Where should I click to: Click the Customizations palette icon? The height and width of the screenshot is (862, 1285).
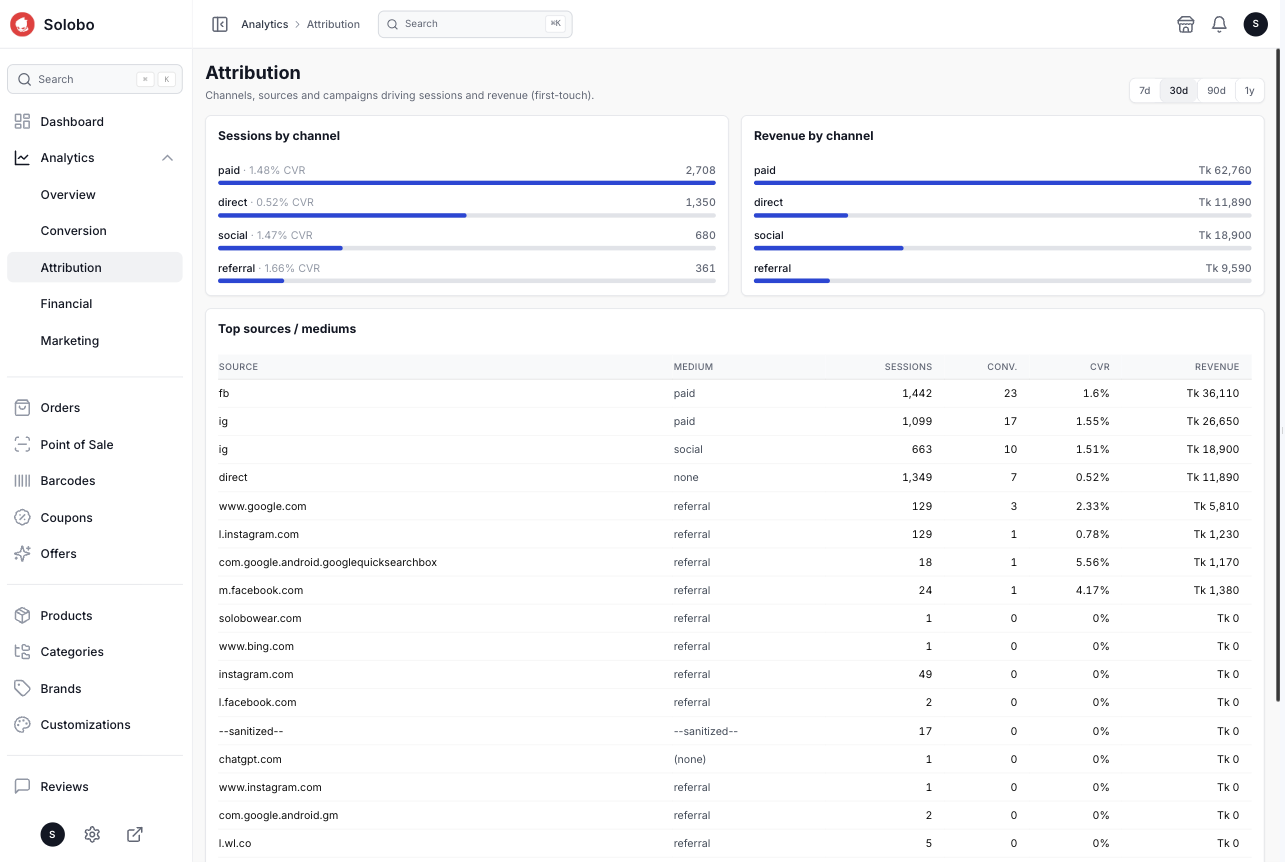coord(22,724)
